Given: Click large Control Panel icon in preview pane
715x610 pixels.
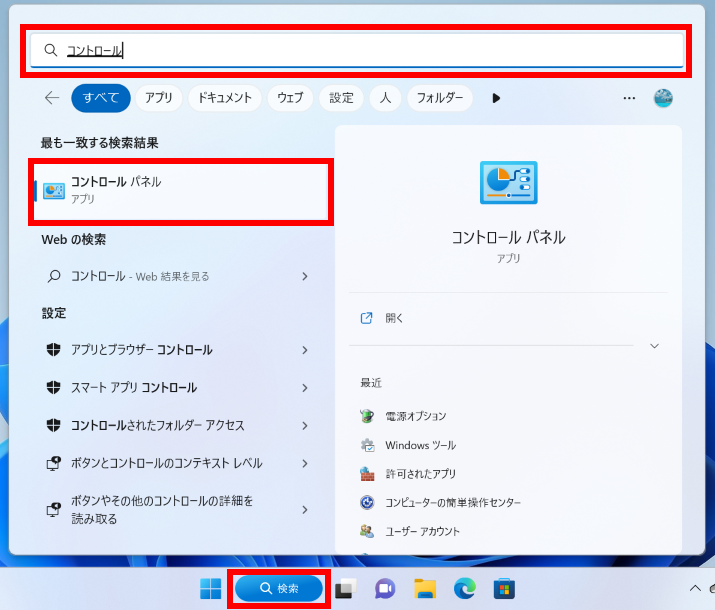Looking at the screenshot, I should tap(508, 182).
